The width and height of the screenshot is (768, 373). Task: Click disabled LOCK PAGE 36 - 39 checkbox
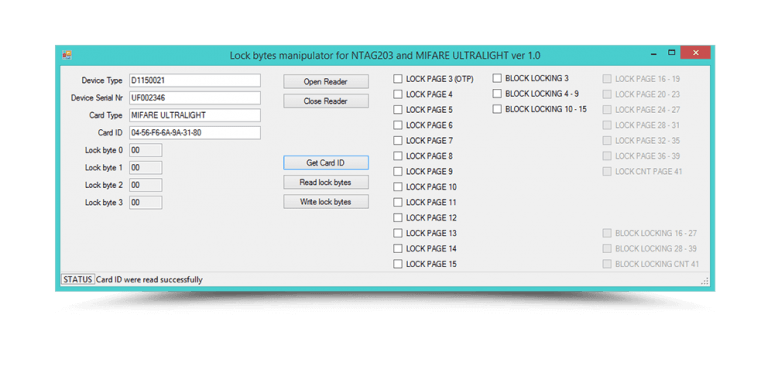[x=607, y=156]
